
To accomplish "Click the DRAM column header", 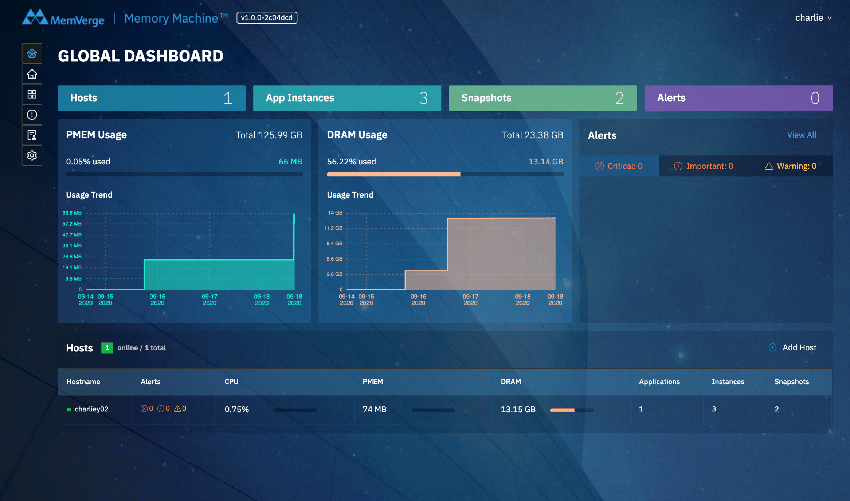I will [511, 382].
